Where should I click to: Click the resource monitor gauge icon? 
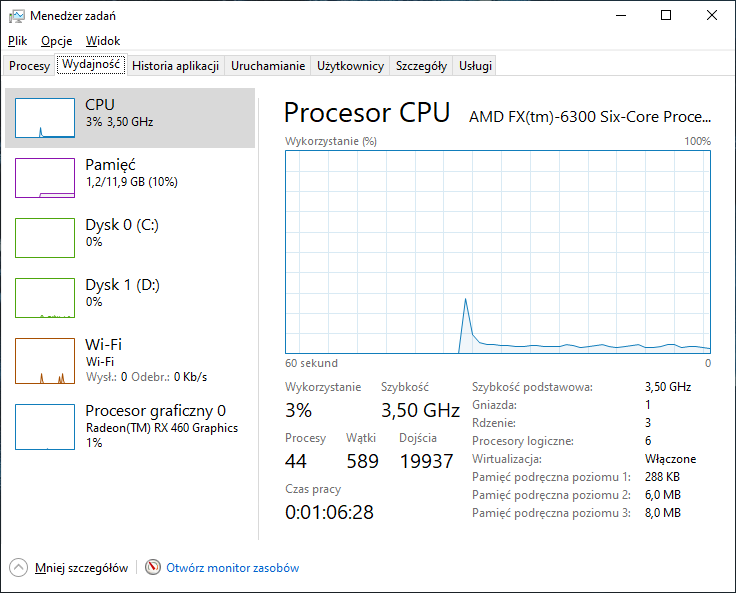(x=153, y=567)
